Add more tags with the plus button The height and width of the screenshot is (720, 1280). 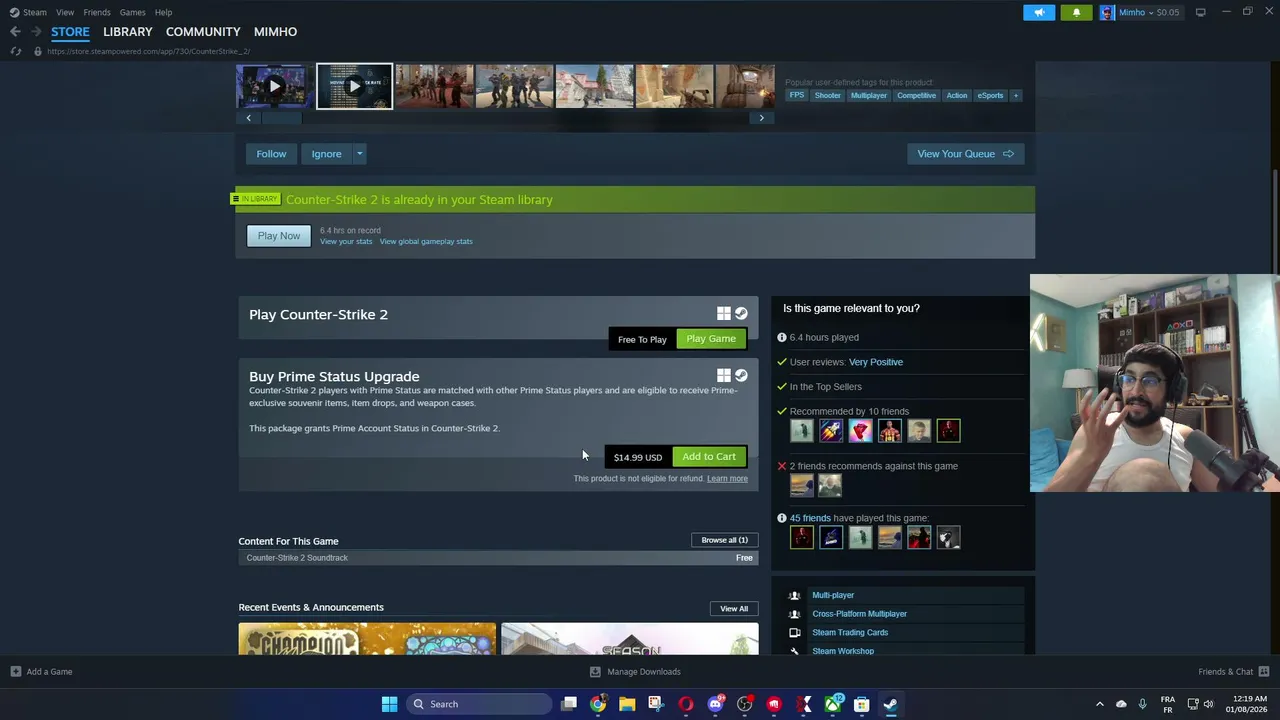click(1015, 96)
